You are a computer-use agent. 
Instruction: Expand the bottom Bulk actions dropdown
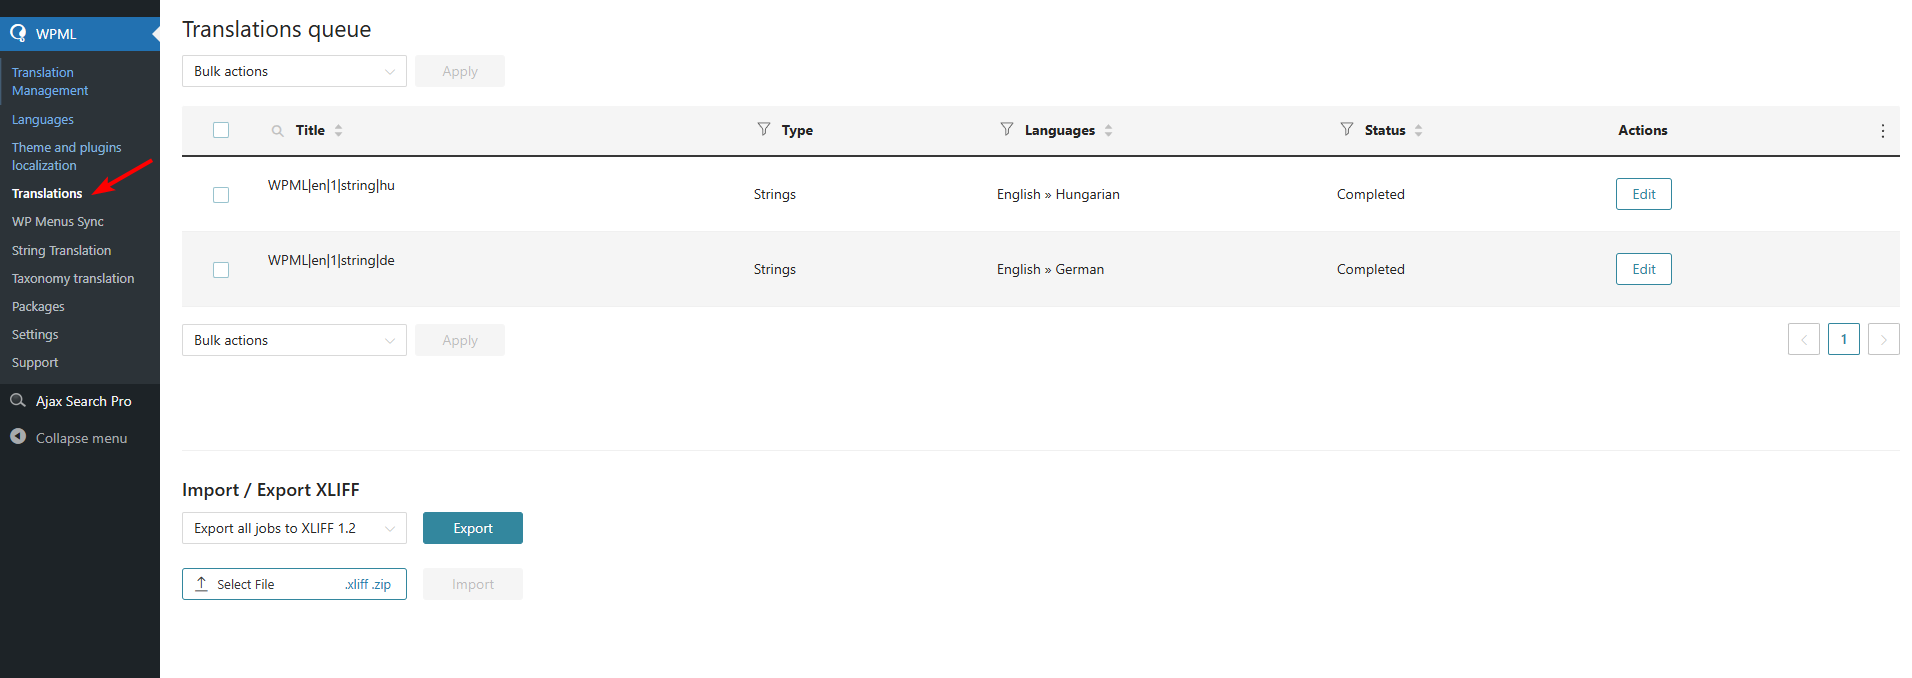click(x=294, y=340)
